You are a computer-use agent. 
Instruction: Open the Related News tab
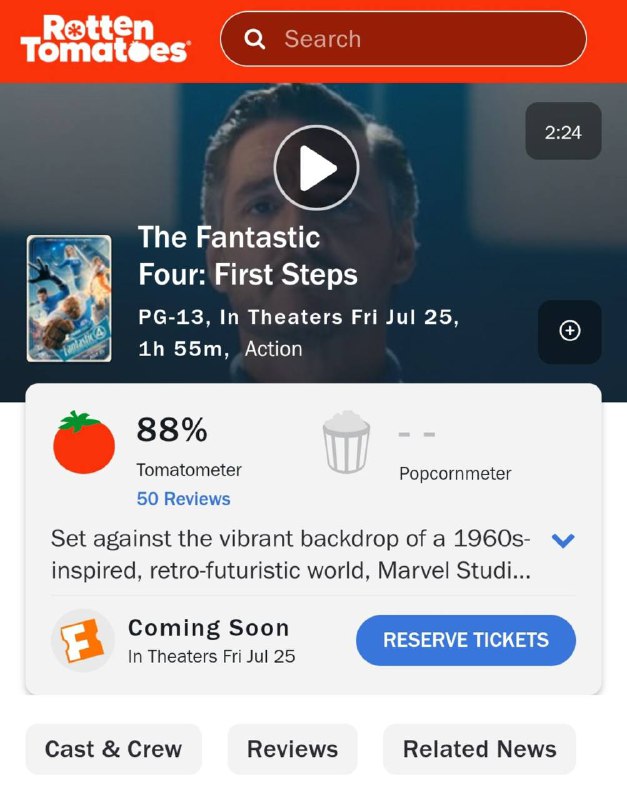point(479,749)
